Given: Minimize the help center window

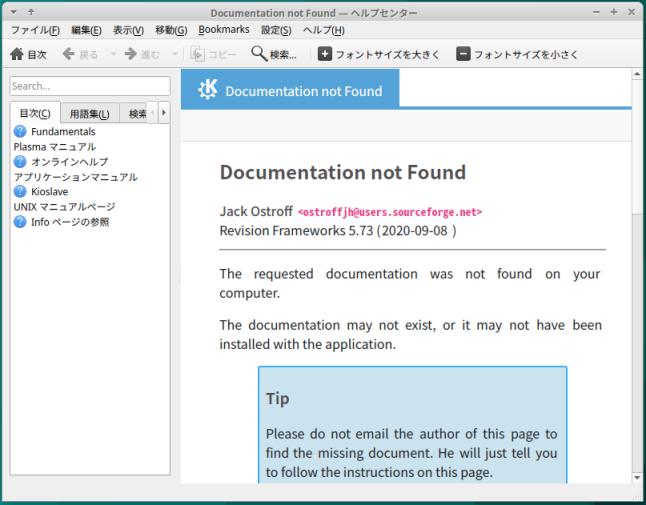Looking at the screenshot, I should [596, 12].
